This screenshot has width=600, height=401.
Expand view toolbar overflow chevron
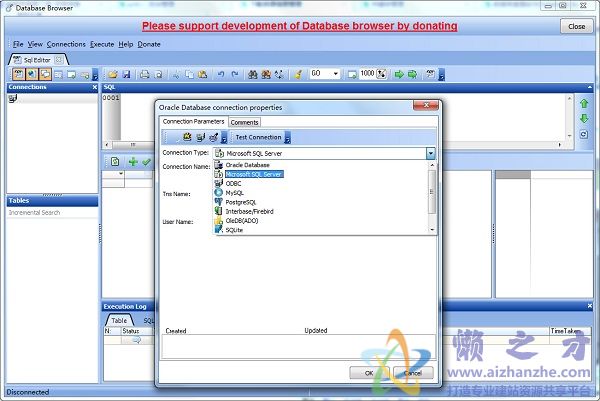[x=95, y=75]
